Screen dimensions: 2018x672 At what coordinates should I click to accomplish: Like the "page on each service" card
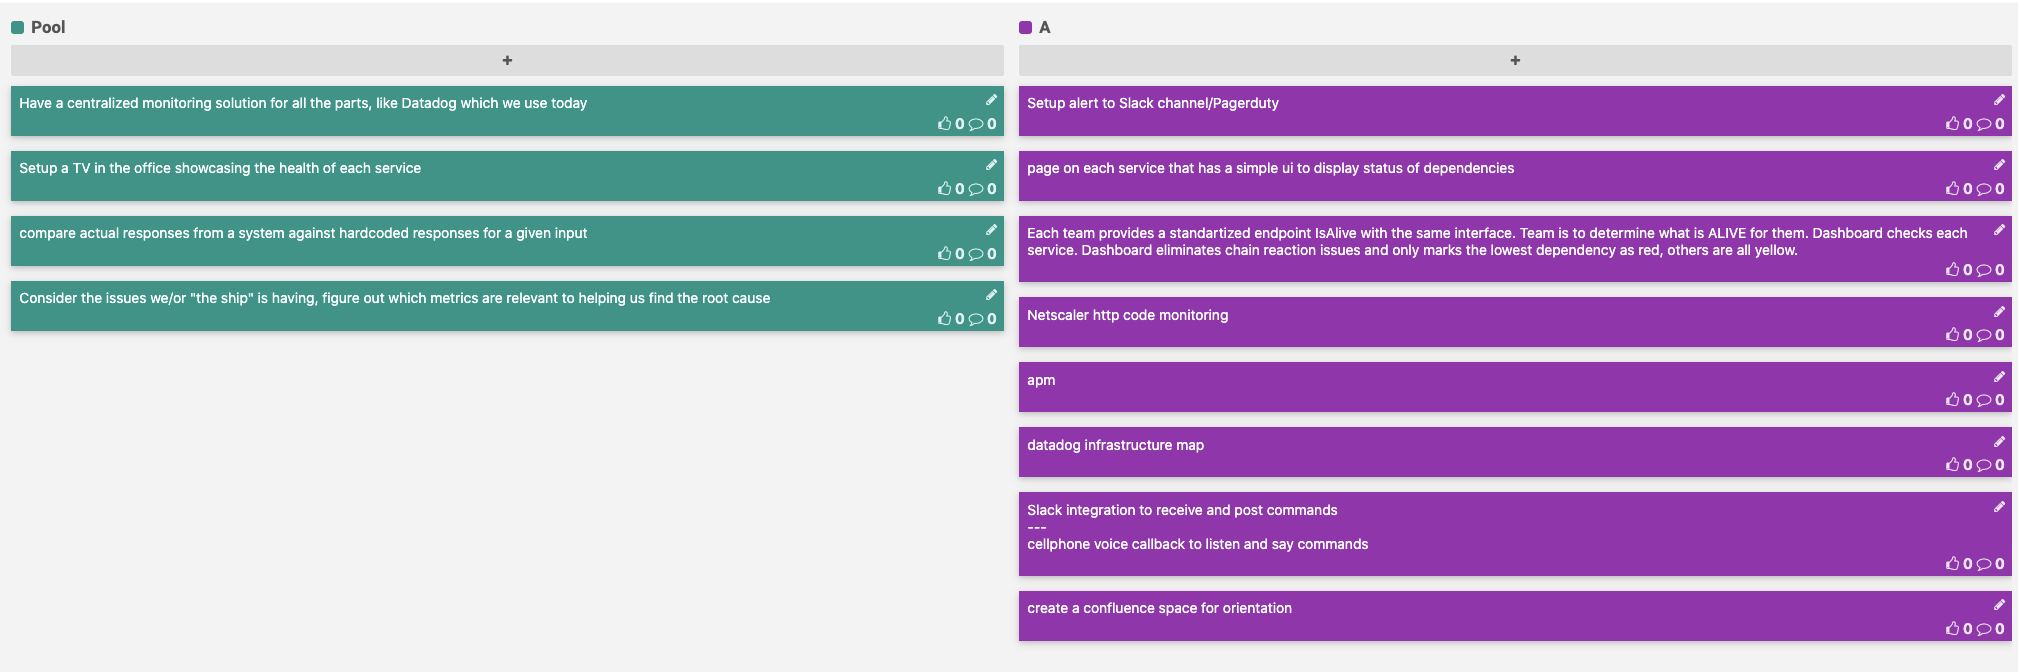[x=1953, y=189]
